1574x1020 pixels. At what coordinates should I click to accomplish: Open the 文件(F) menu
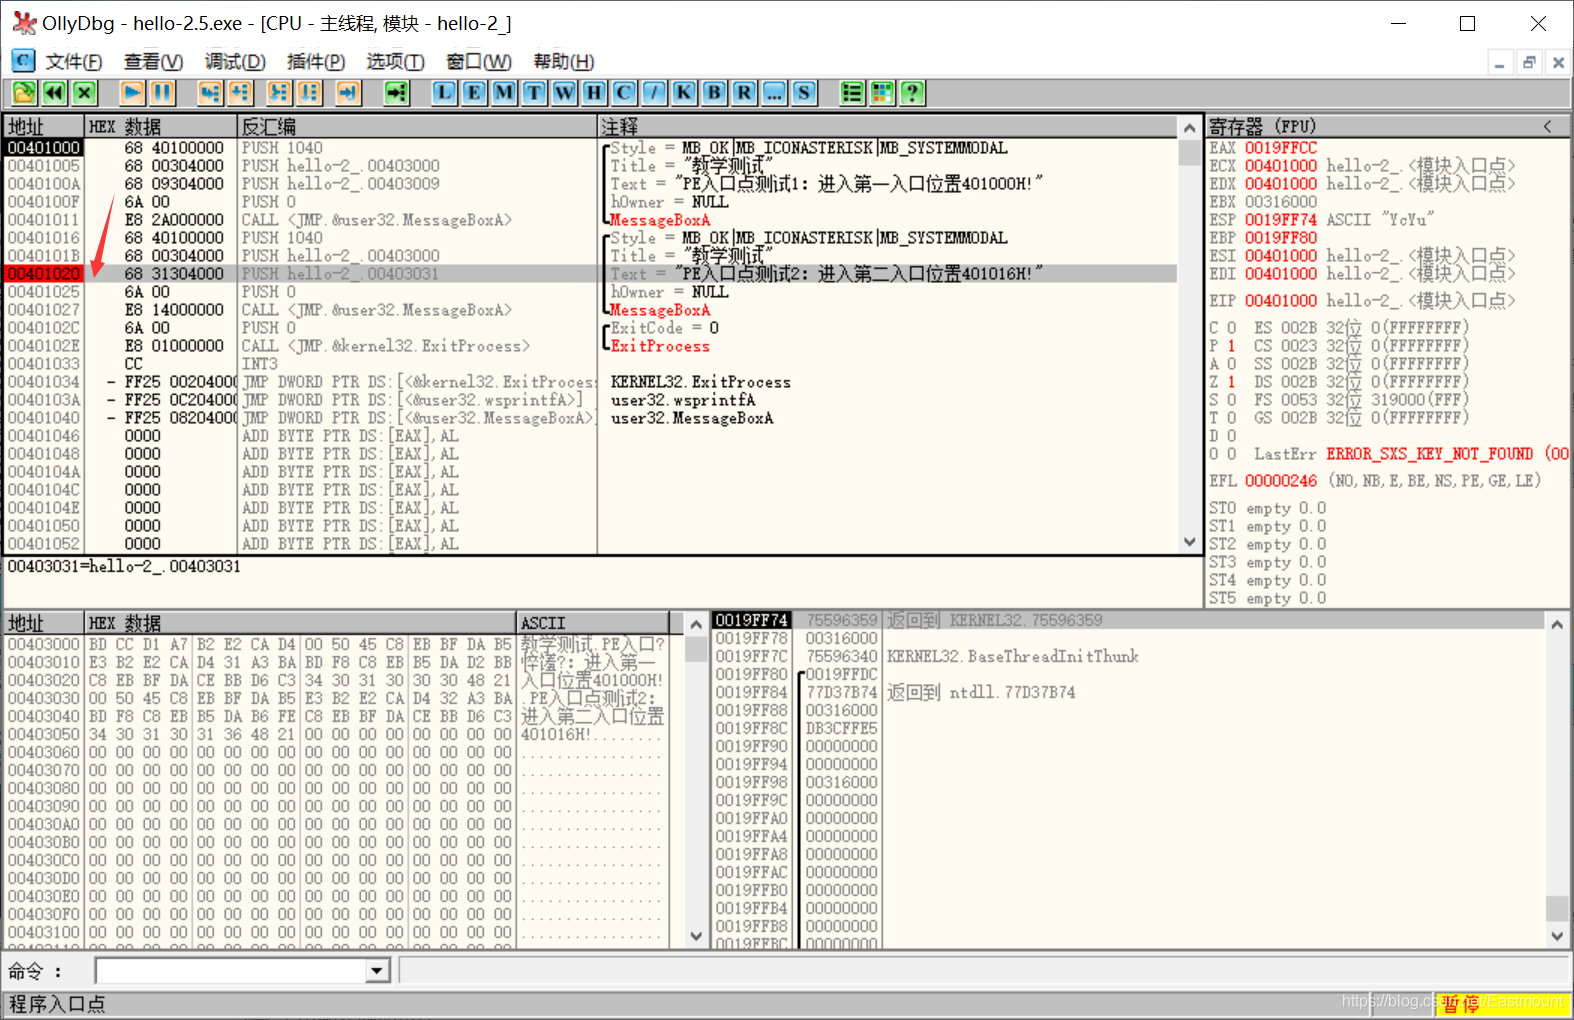pos(74,62)
